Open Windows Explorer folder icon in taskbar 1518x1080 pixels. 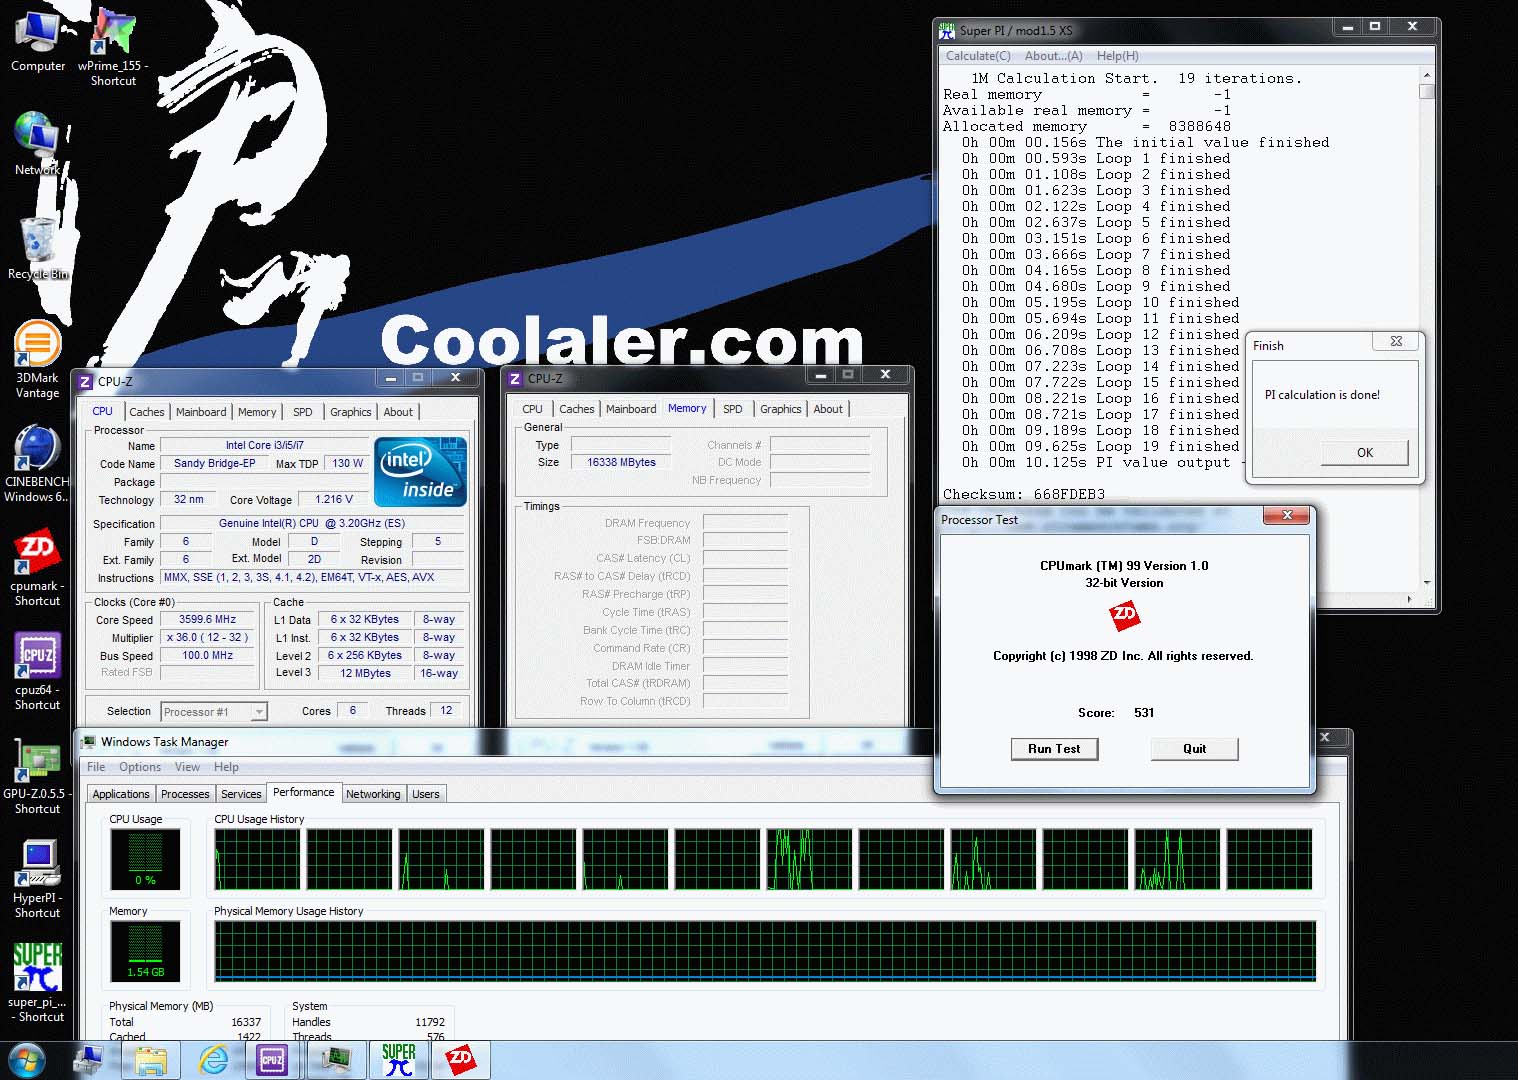(x=151, y=1060)
